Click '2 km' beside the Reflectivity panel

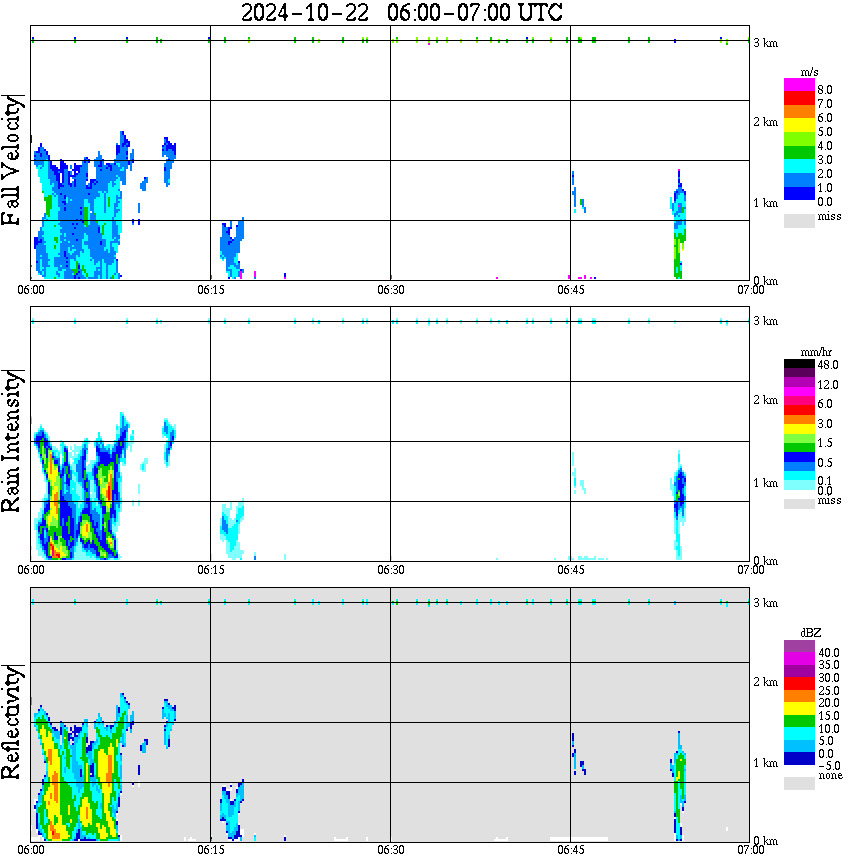[x=765, y=682]
